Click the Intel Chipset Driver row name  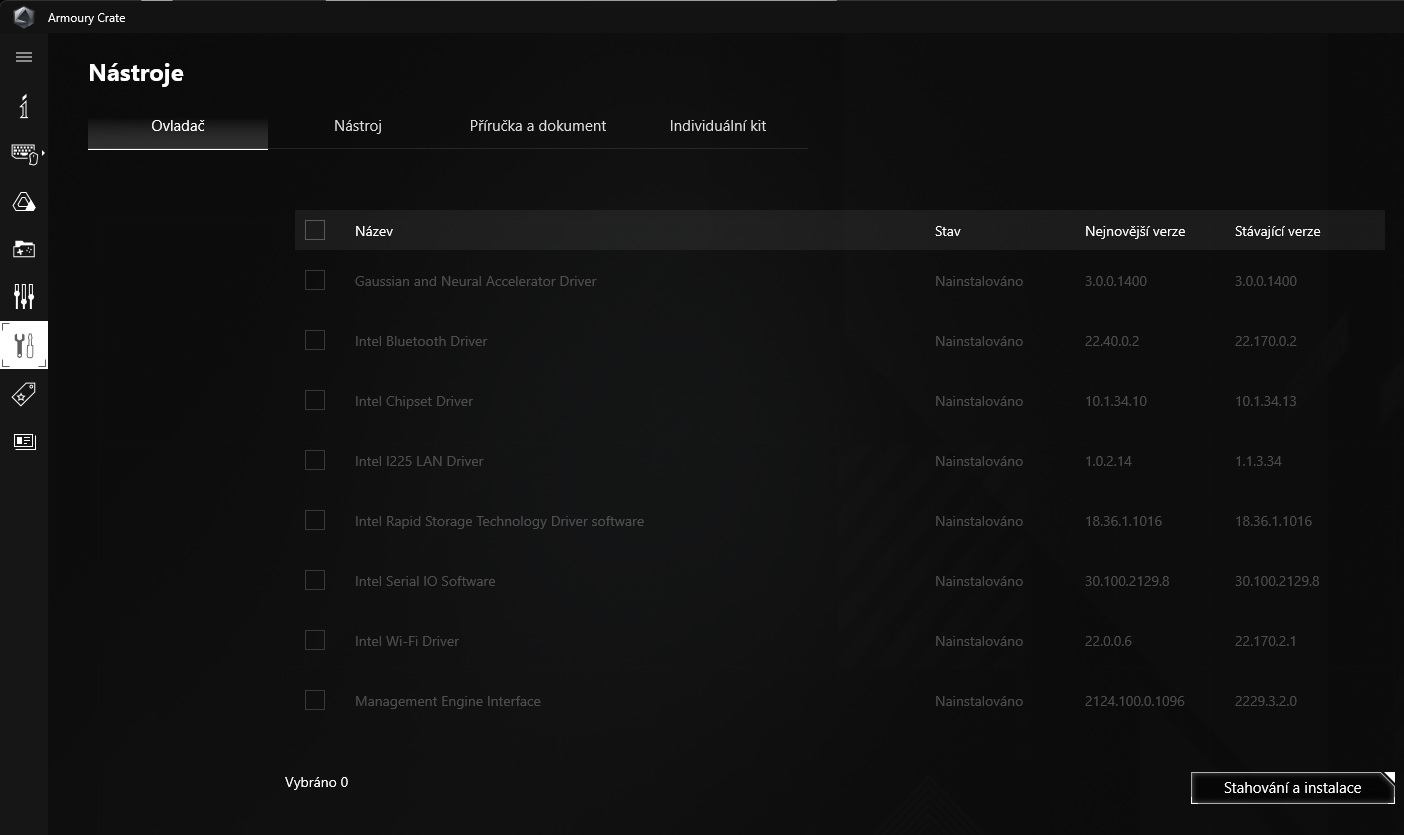[414, 401]
